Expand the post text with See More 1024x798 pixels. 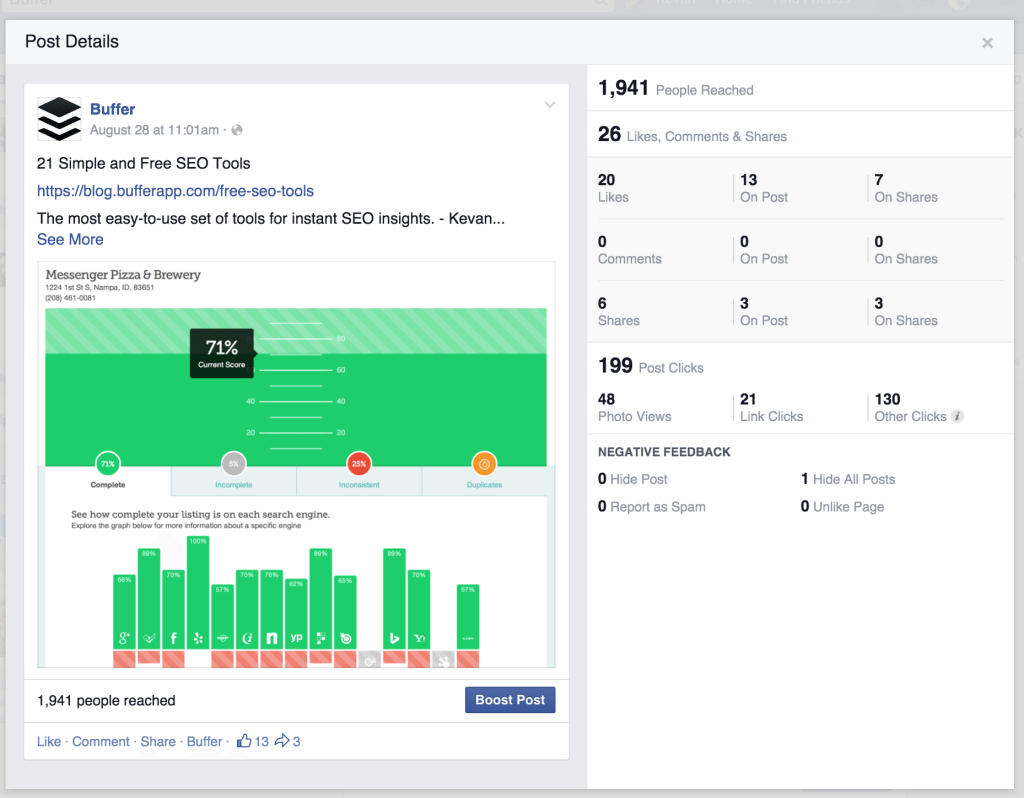click(x=70, y=239)
